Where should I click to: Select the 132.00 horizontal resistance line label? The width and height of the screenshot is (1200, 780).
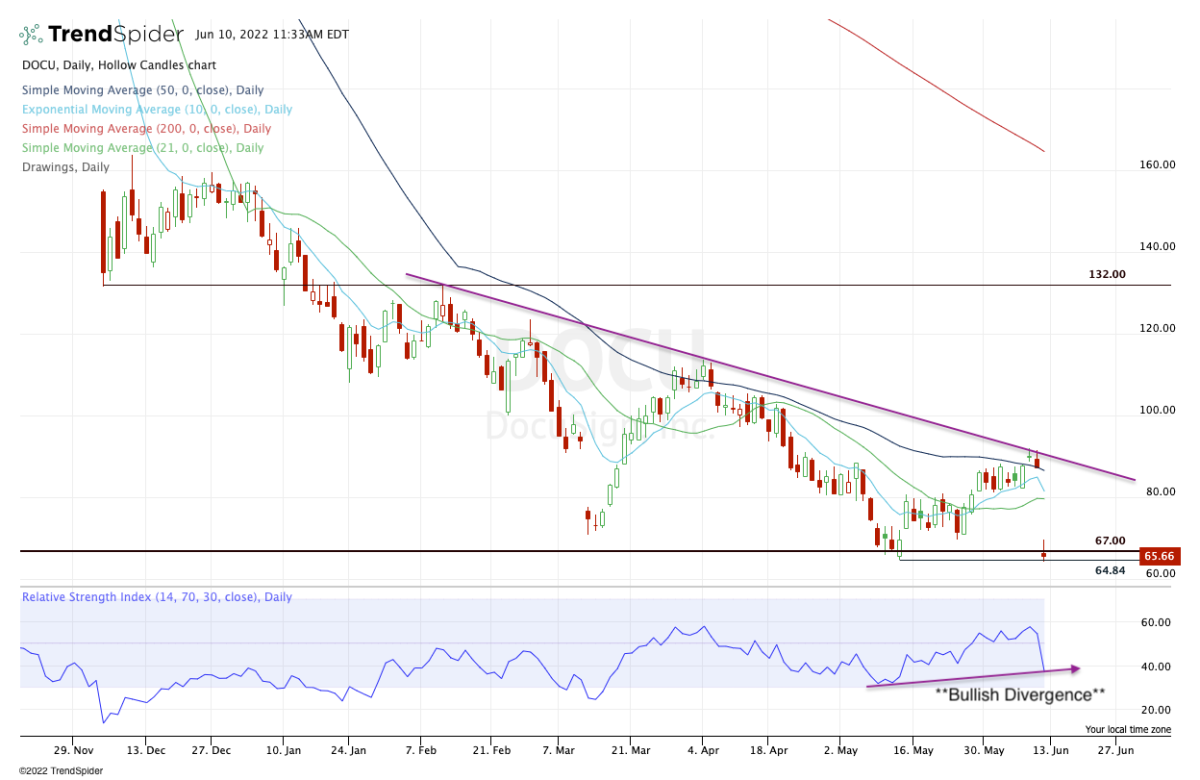point(1106,274)
